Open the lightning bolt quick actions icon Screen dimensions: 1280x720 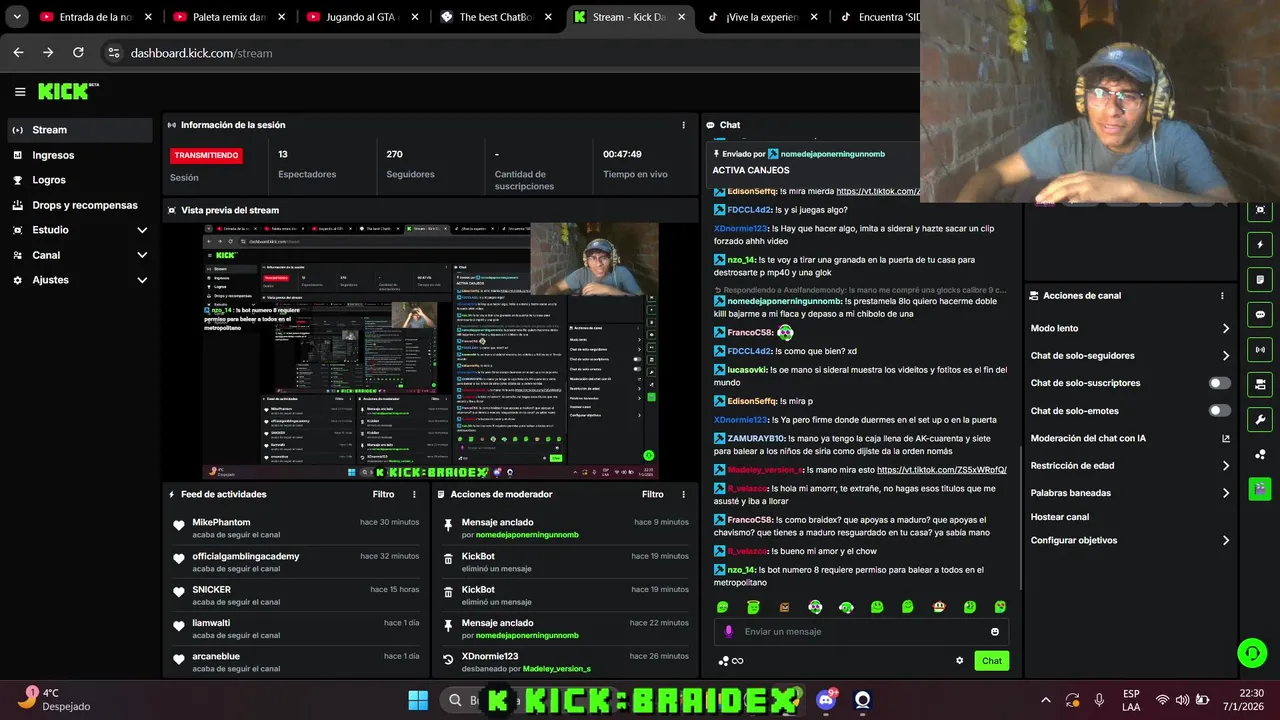coord(1260,245)
